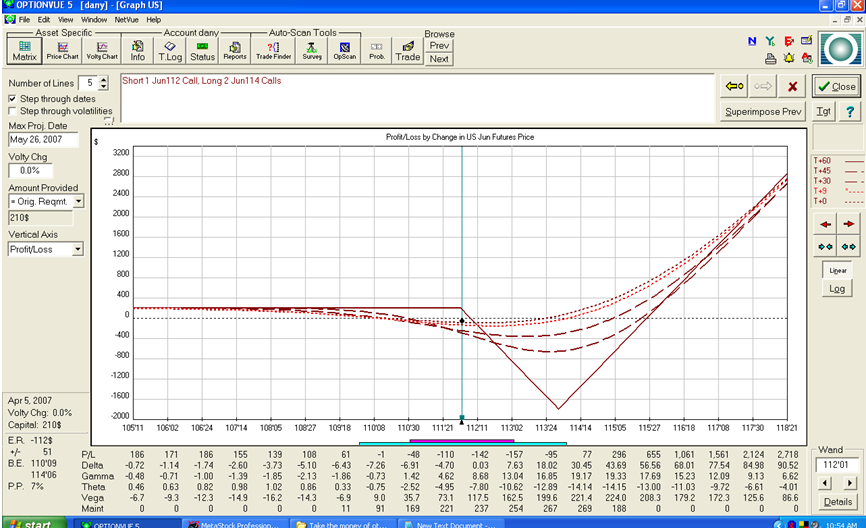This screenshot has height=528, width=866.
Task: Select the Log scale option
Action: coord(837,289)
